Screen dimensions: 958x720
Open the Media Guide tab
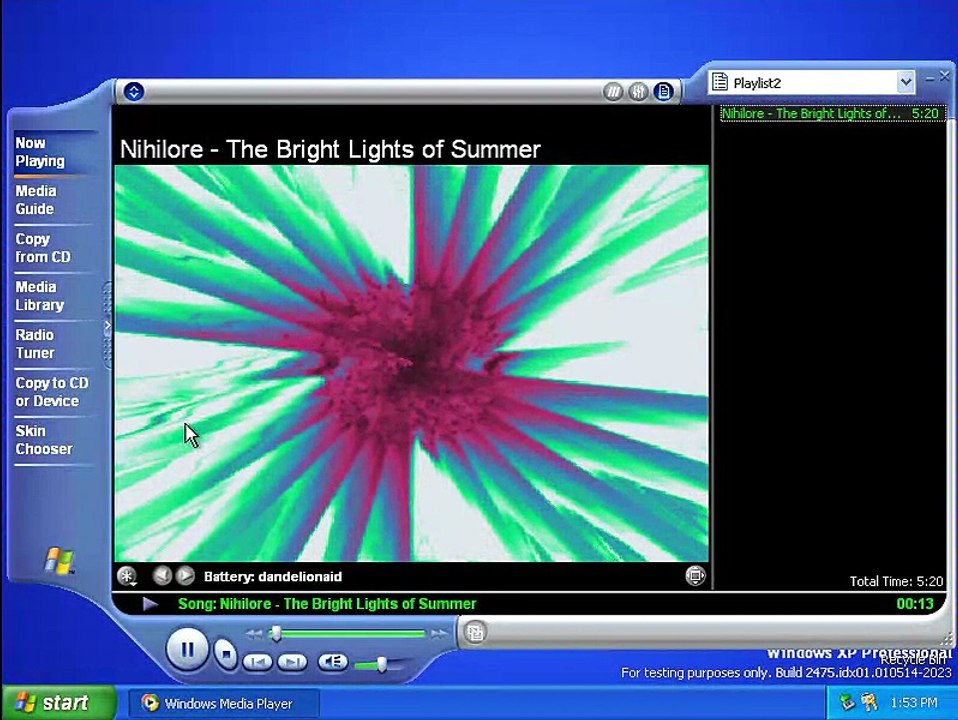pos(35,200)
